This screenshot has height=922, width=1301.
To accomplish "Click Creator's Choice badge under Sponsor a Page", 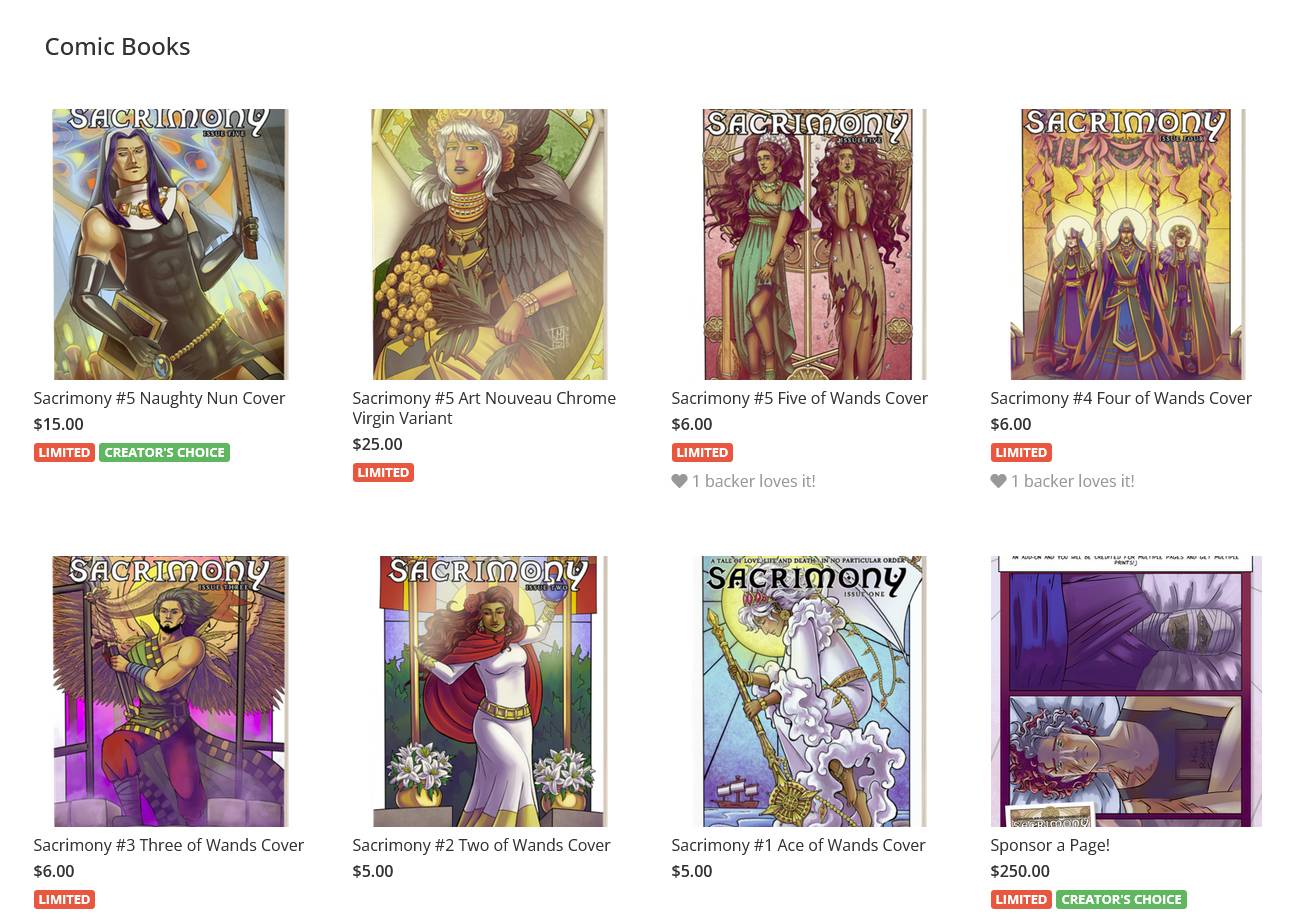I will (1121, 899).
